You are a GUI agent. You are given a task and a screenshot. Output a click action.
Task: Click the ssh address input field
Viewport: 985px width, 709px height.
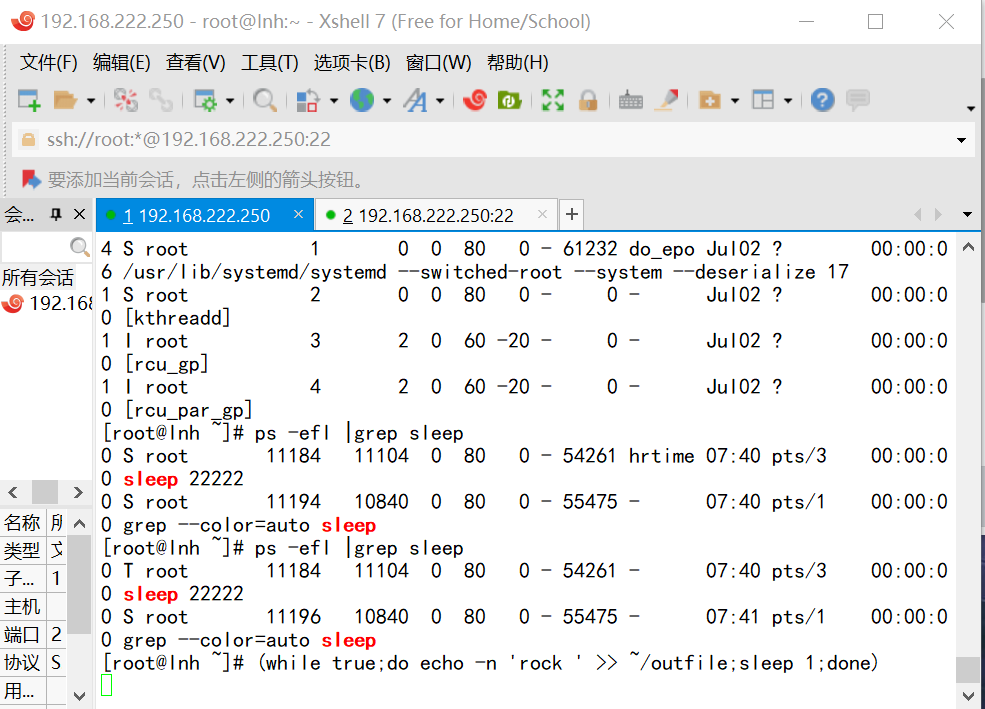point(493,139)
